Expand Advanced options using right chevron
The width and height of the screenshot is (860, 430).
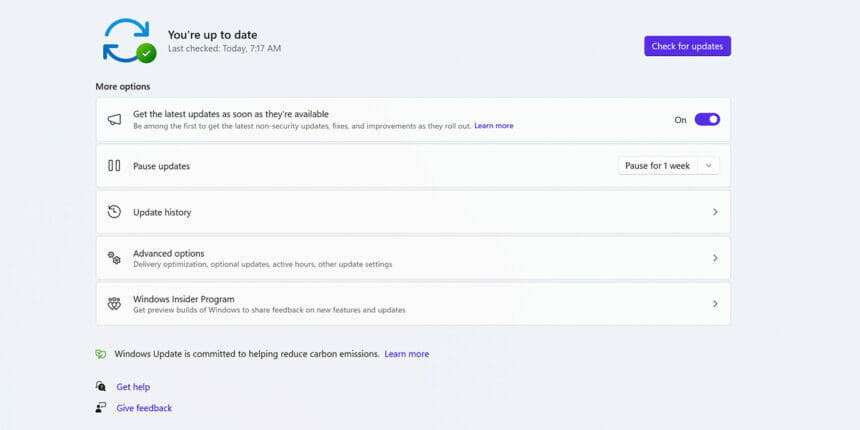point(715,258)
